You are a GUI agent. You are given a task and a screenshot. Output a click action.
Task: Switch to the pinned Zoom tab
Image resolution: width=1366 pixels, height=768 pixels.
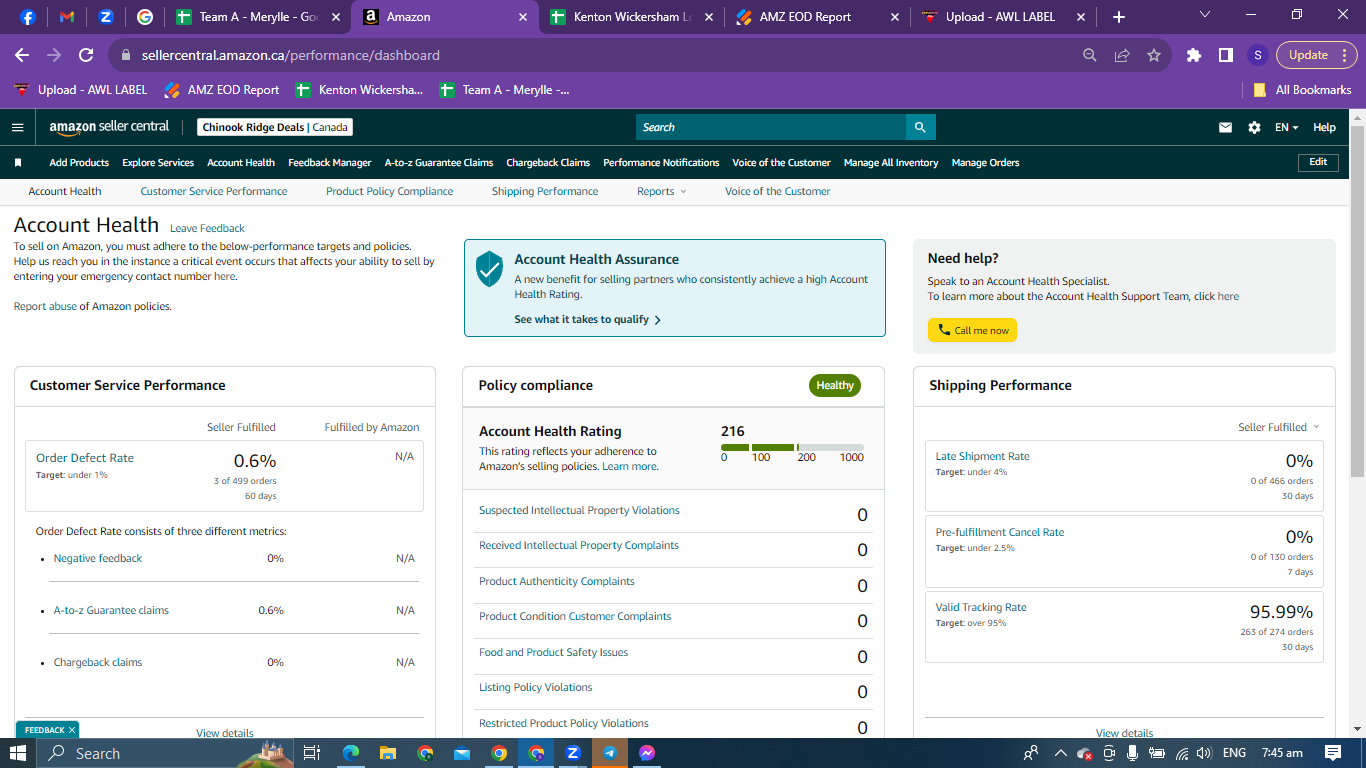[x=106, y=17]
